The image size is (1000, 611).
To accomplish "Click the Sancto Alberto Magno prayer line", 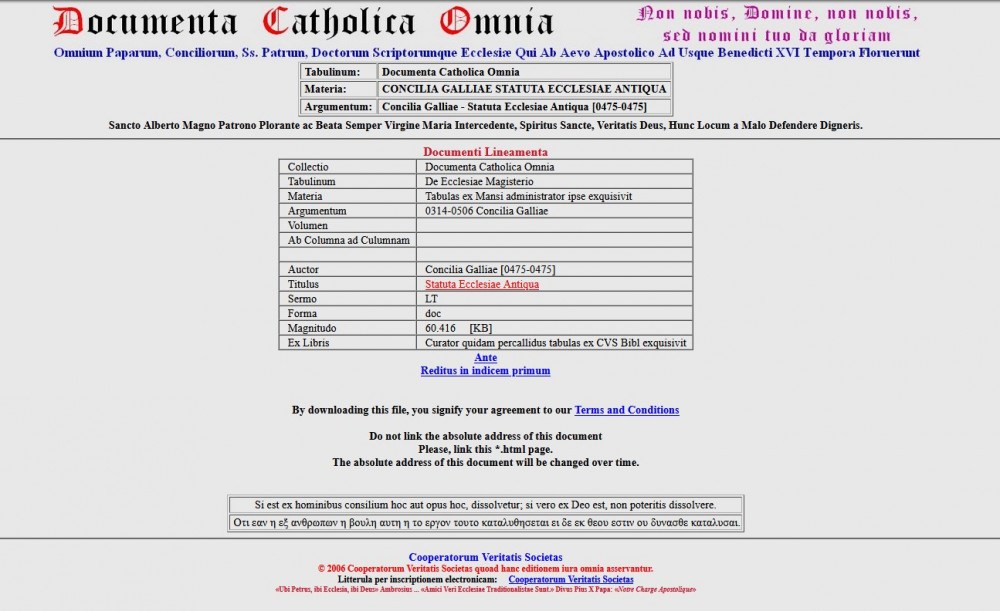I will (x=485, y=126).
